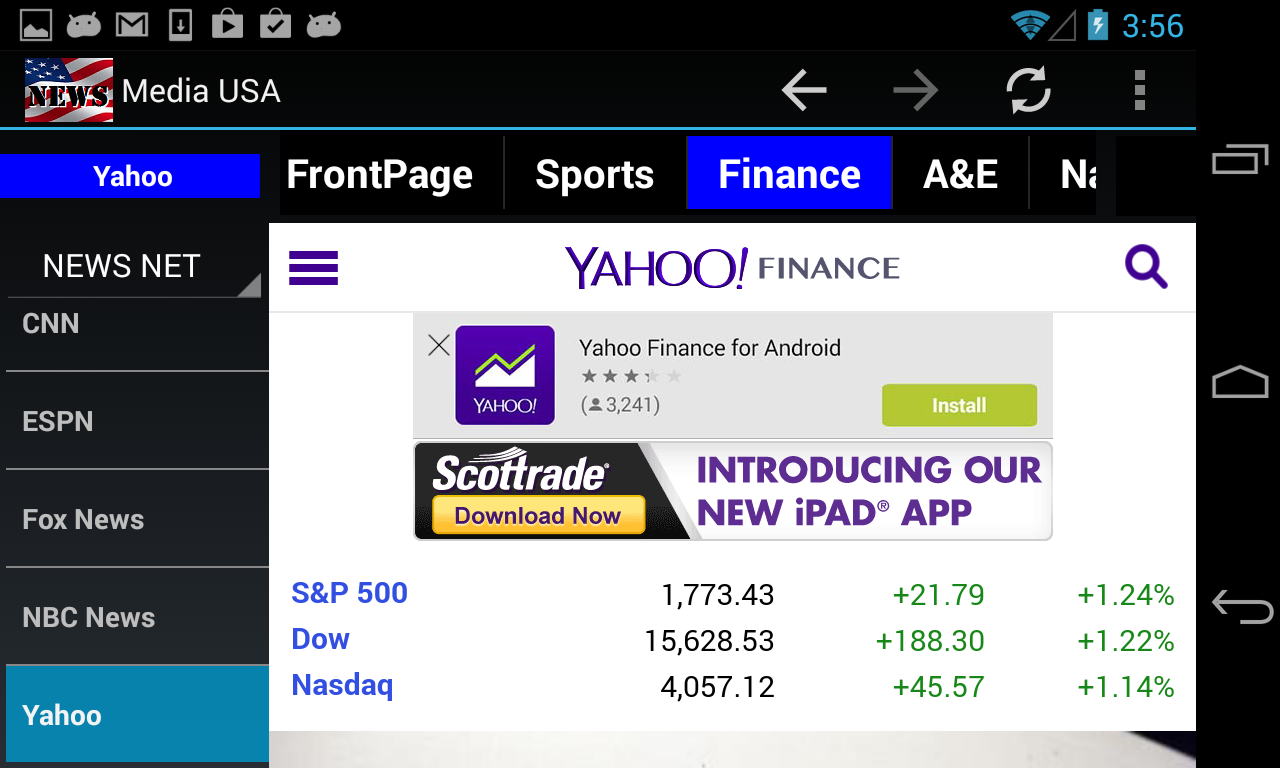Dismiss the Yahoo Finance app ad
Viewport: 1280px width, 768px height.
click(438, 346)
